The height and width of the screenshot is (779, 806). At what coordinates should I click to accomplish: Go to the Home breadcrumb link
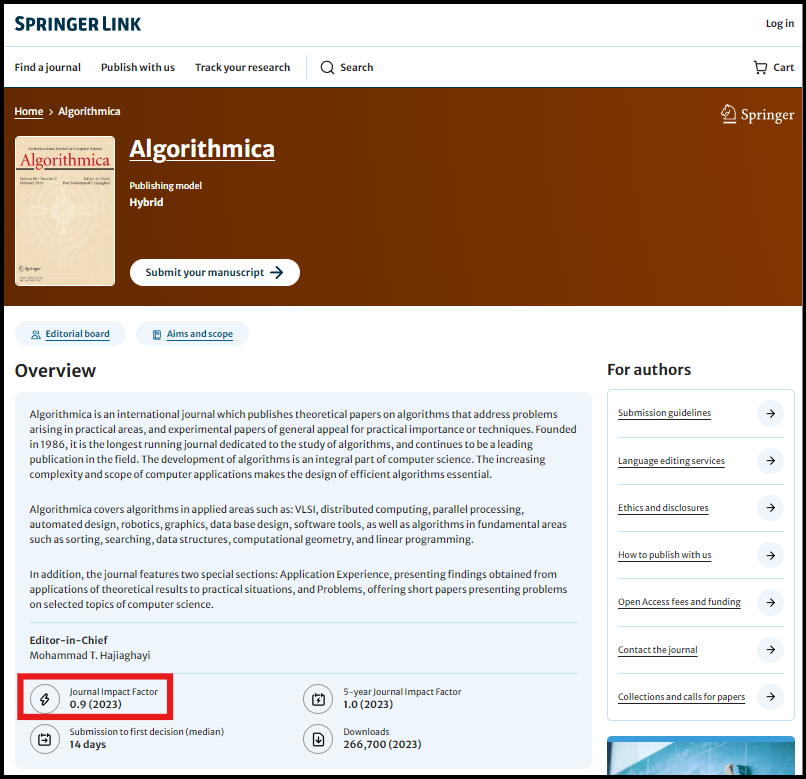tap(29, 112)
